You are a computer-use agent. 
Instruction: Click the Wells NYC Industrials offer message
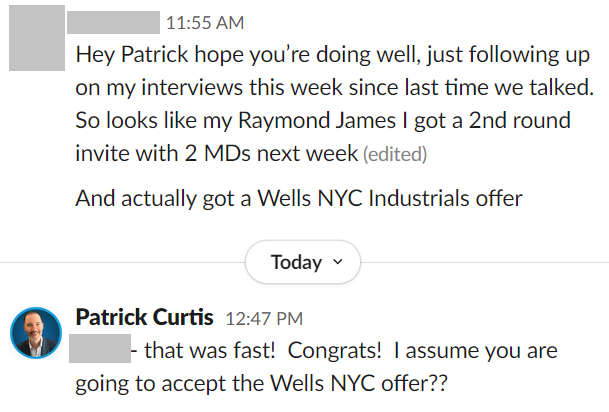pos(299,198)
